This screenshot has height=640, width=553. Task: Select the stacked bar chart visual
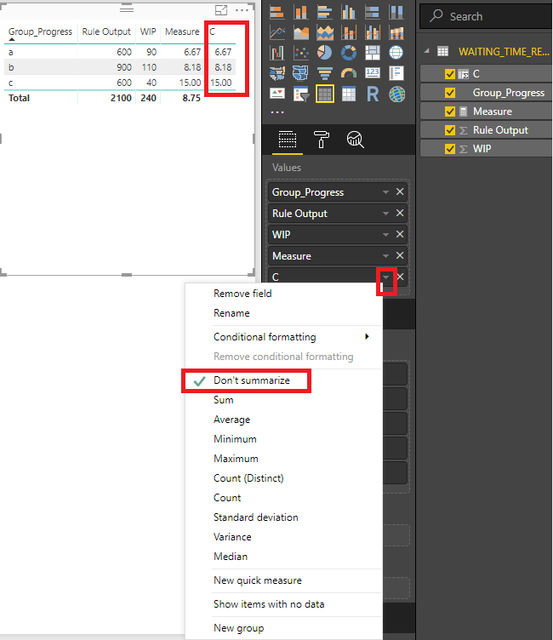click(x=277, y=12)
